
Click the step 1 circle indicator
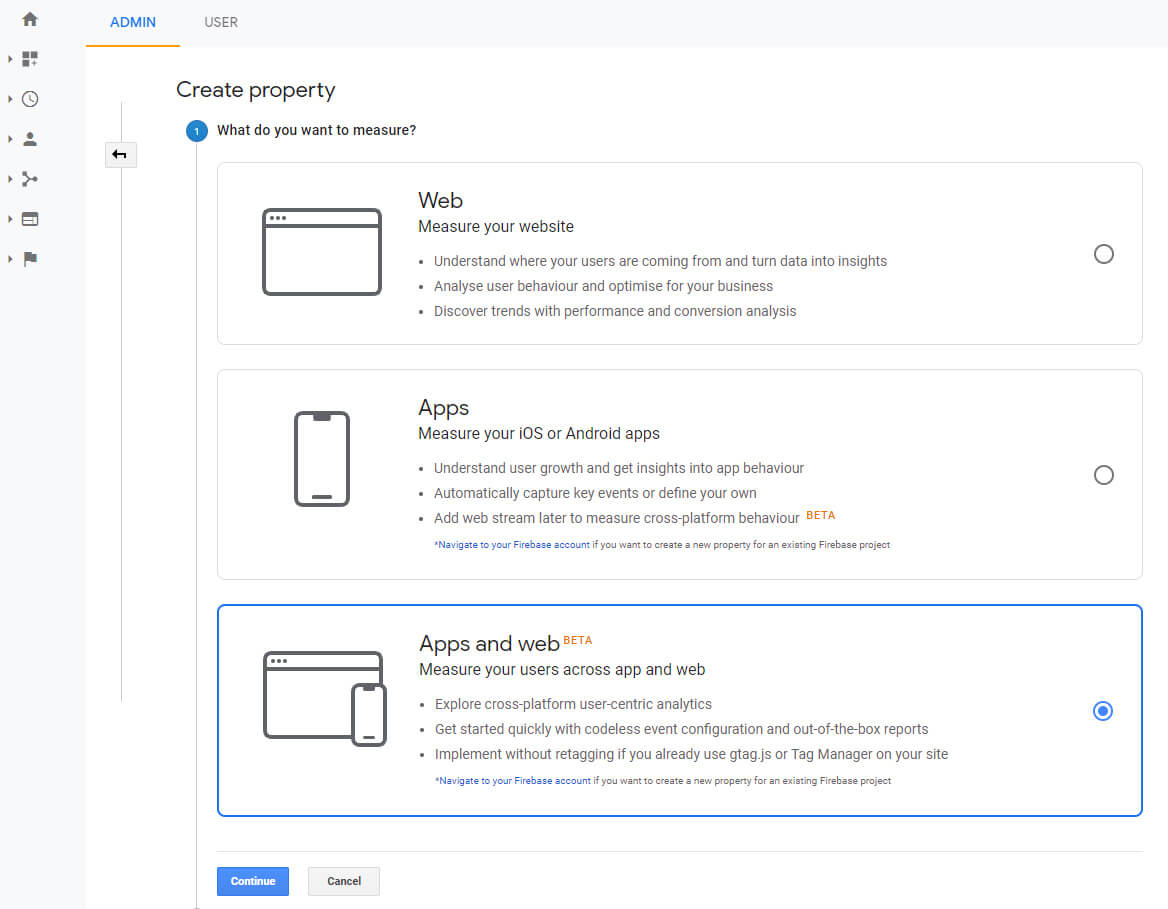point(196,130)
